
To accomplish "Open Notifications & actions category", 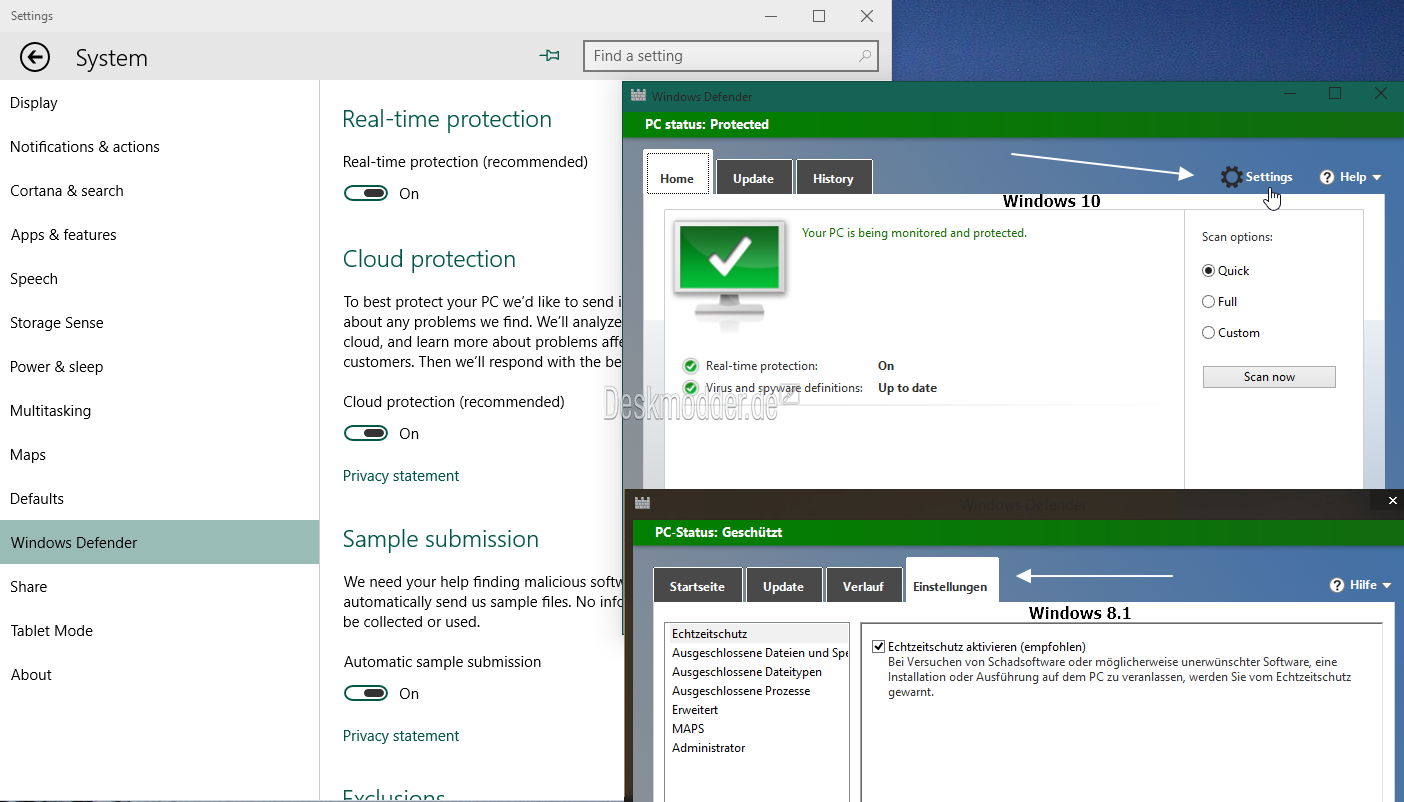I will [x=159, y=147].
